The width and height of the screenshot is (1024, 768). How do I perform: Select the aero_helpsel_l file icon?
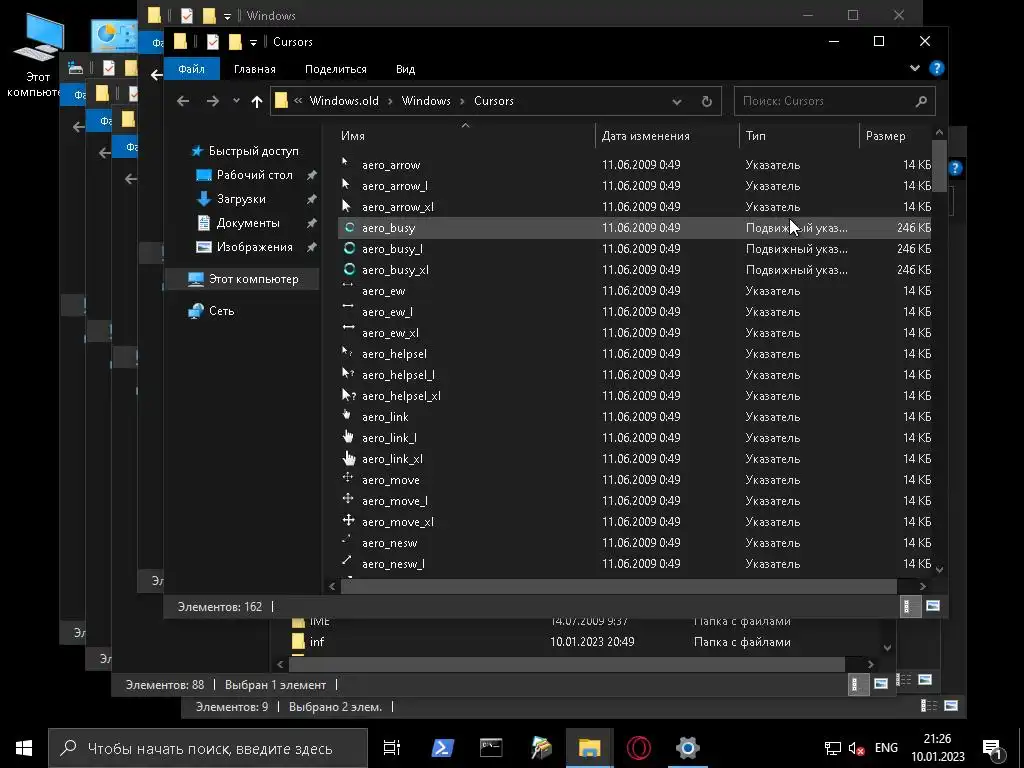pos(348,374)
